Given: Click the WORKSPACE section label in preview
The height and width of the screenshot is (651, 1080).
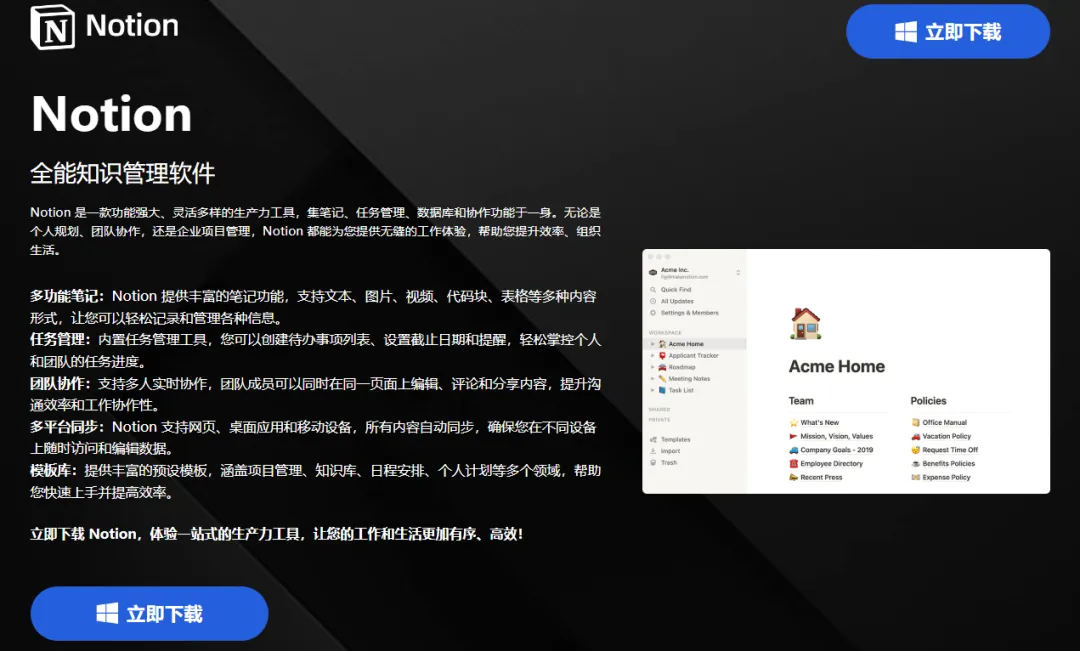Looking at the screenshot, I should coord(665,333).
